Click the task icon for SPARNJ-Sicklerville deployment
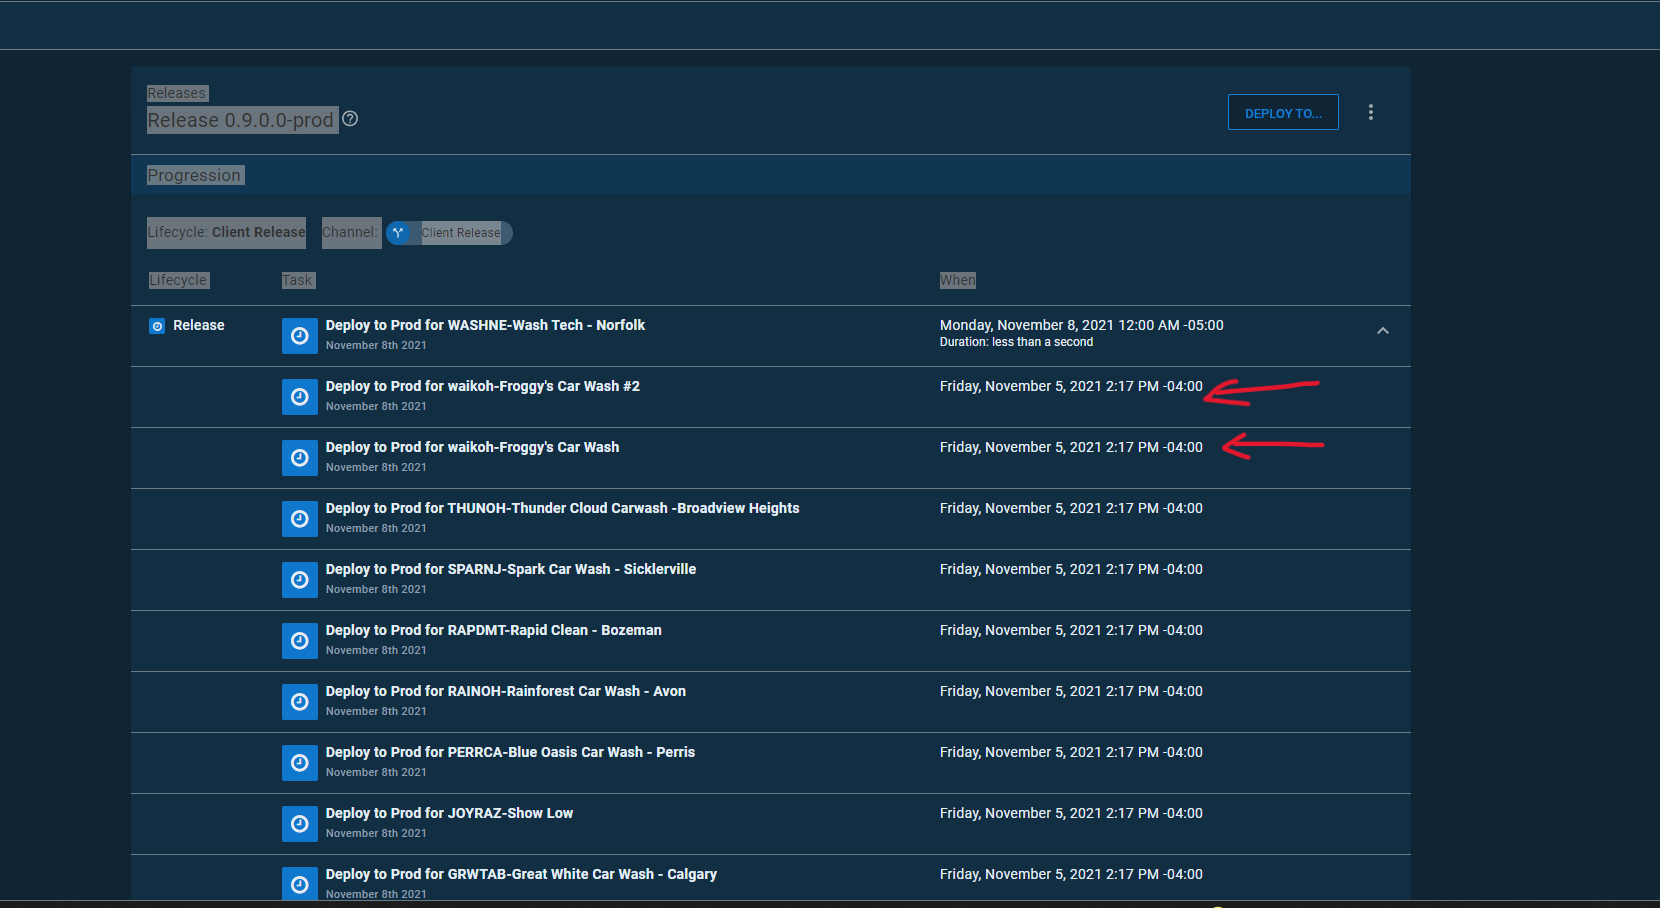Image resolution: width=1660 pixels, height=908 pixels. [299, 579]
